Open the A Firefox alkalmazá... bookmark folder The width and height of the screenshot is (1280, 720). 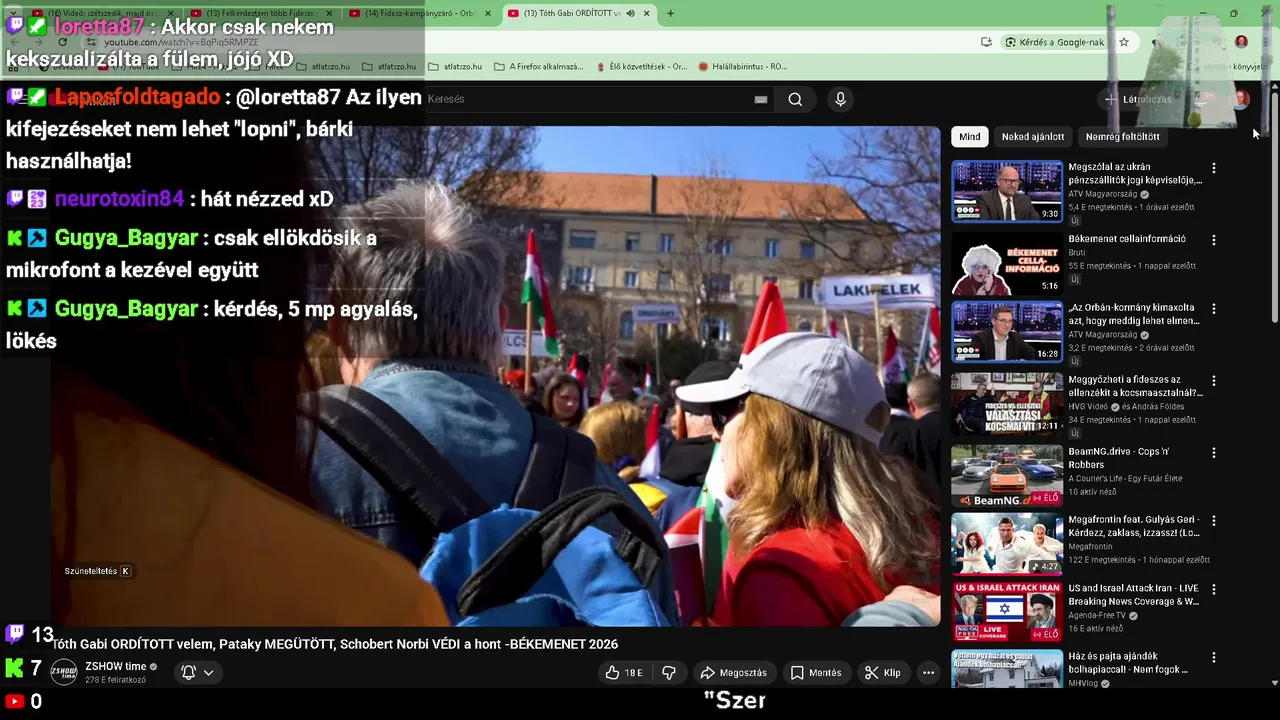(x=539, y=67)
